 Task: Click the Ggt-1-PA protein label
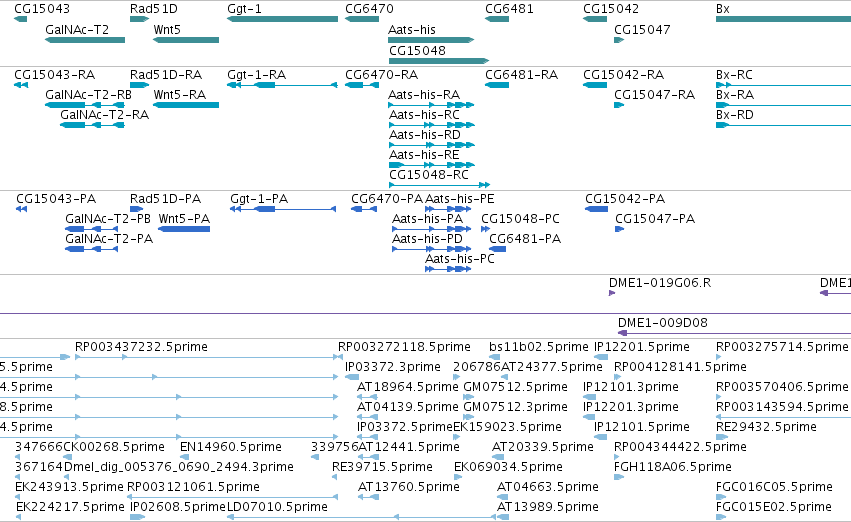(259, 199)
